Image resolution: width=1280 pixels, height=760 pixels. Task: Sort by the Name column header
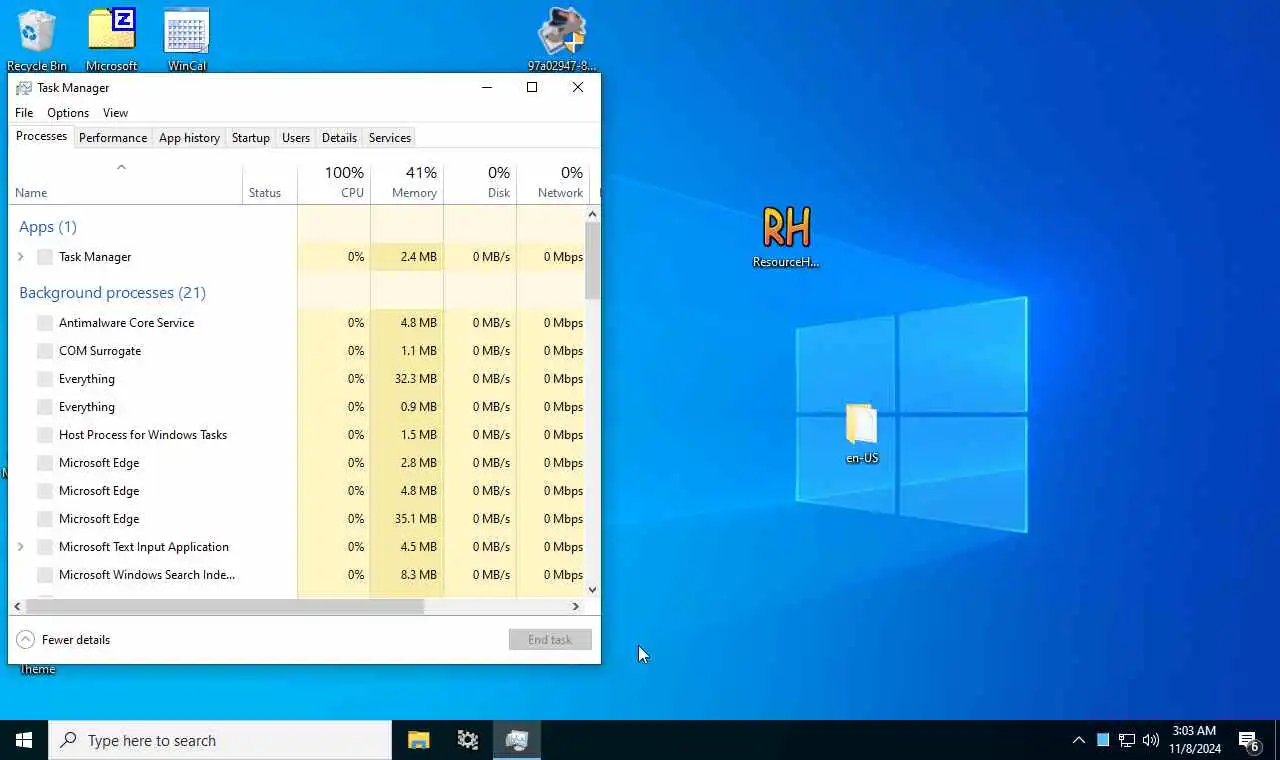point(125,183)
